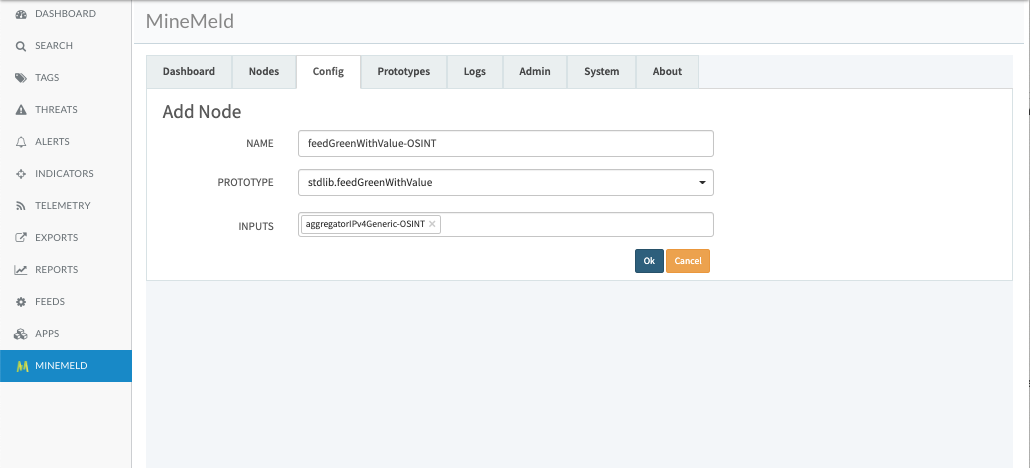Screen dimensions: 1030x468
Task: Click the Dashboard gauge icon in sidebar
Action: 21,14
